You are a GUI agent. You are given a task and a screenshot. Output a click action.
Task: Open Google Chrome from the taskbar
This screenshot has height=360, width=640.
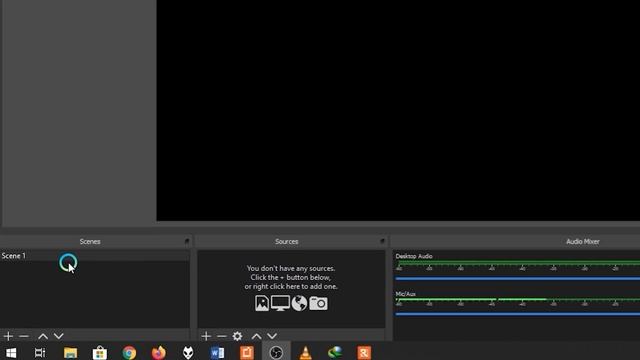129,353
